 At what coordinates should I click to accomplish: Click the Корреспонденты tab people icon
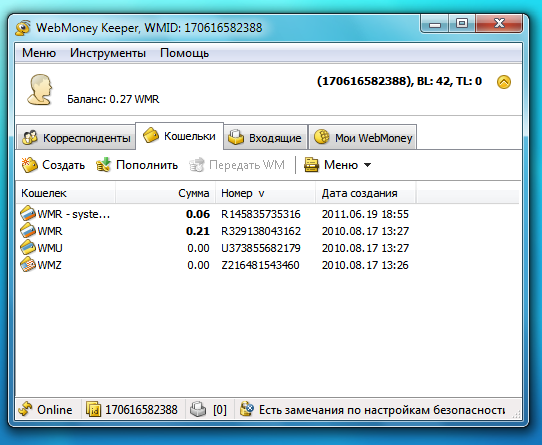click(x=30, y=138)
